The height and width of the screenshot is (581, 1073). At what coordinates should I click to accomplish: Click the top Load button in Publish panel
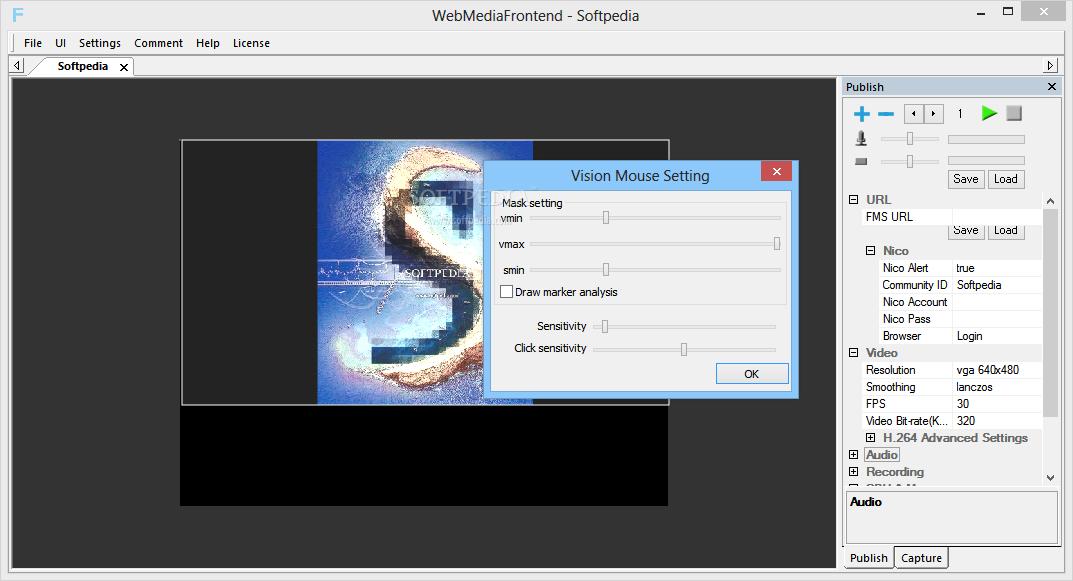[x=1005, y=179]
